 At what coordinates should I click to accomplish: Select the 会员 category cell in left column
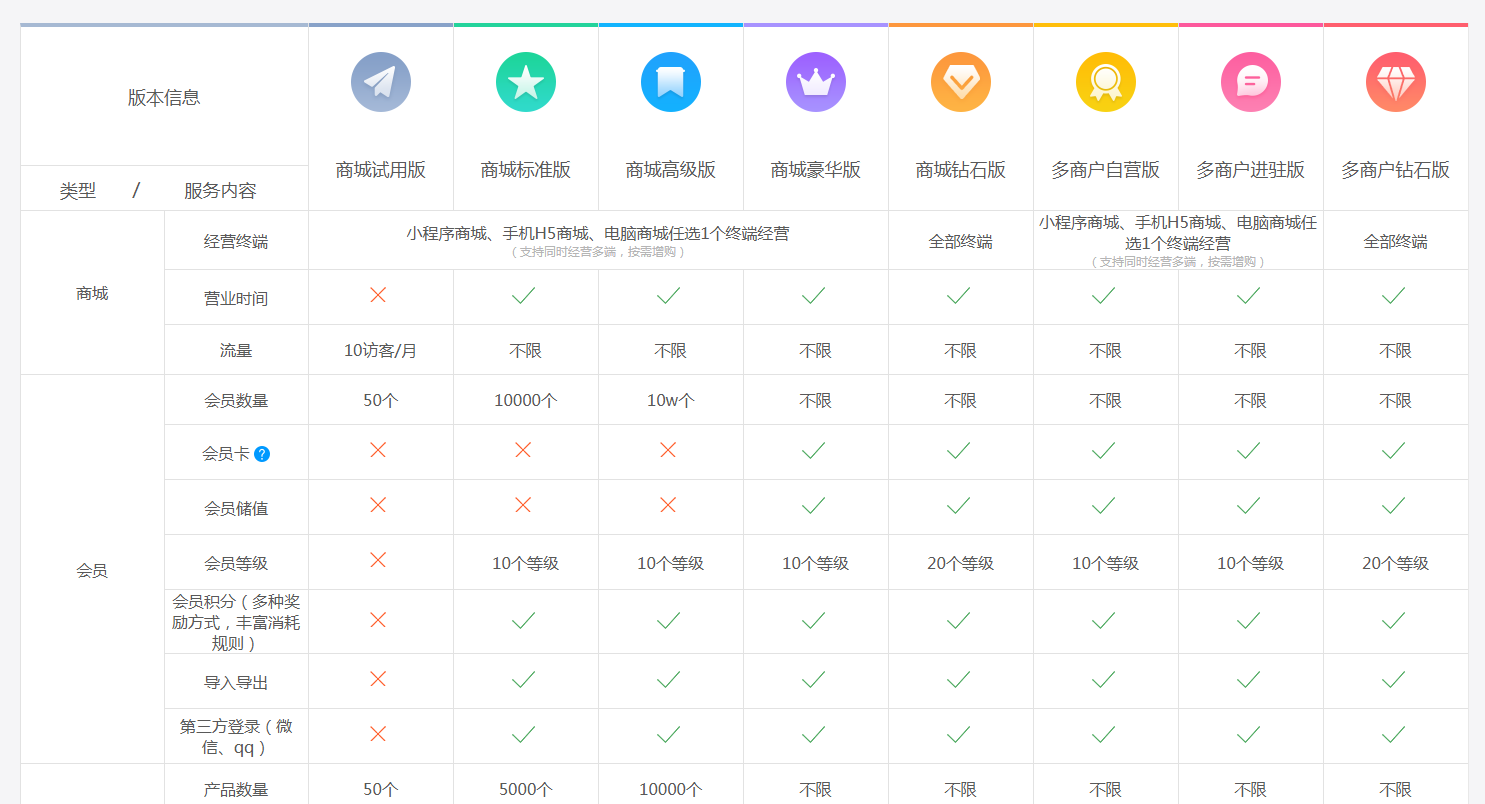pyautogui.click(x=92, y=571)
